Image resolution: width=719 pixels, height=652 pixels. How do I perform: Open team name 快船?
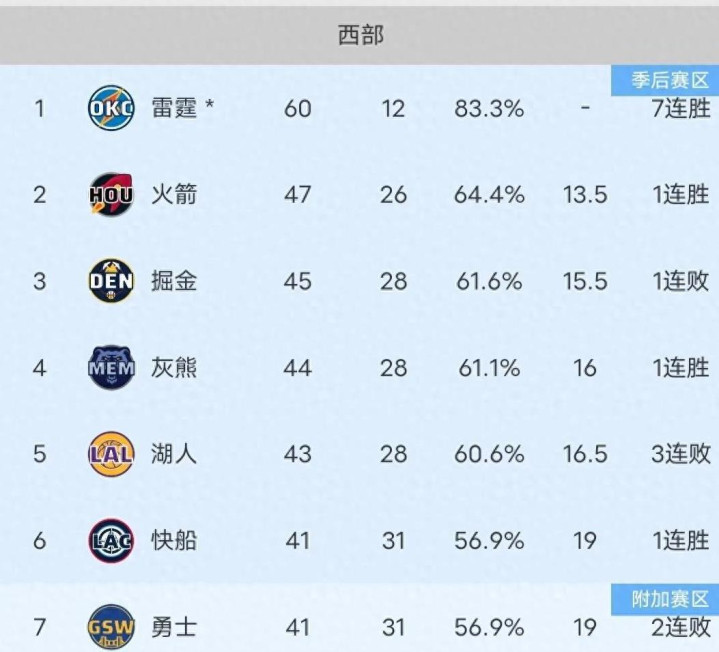pyautogui.click(x=174, y=541)
